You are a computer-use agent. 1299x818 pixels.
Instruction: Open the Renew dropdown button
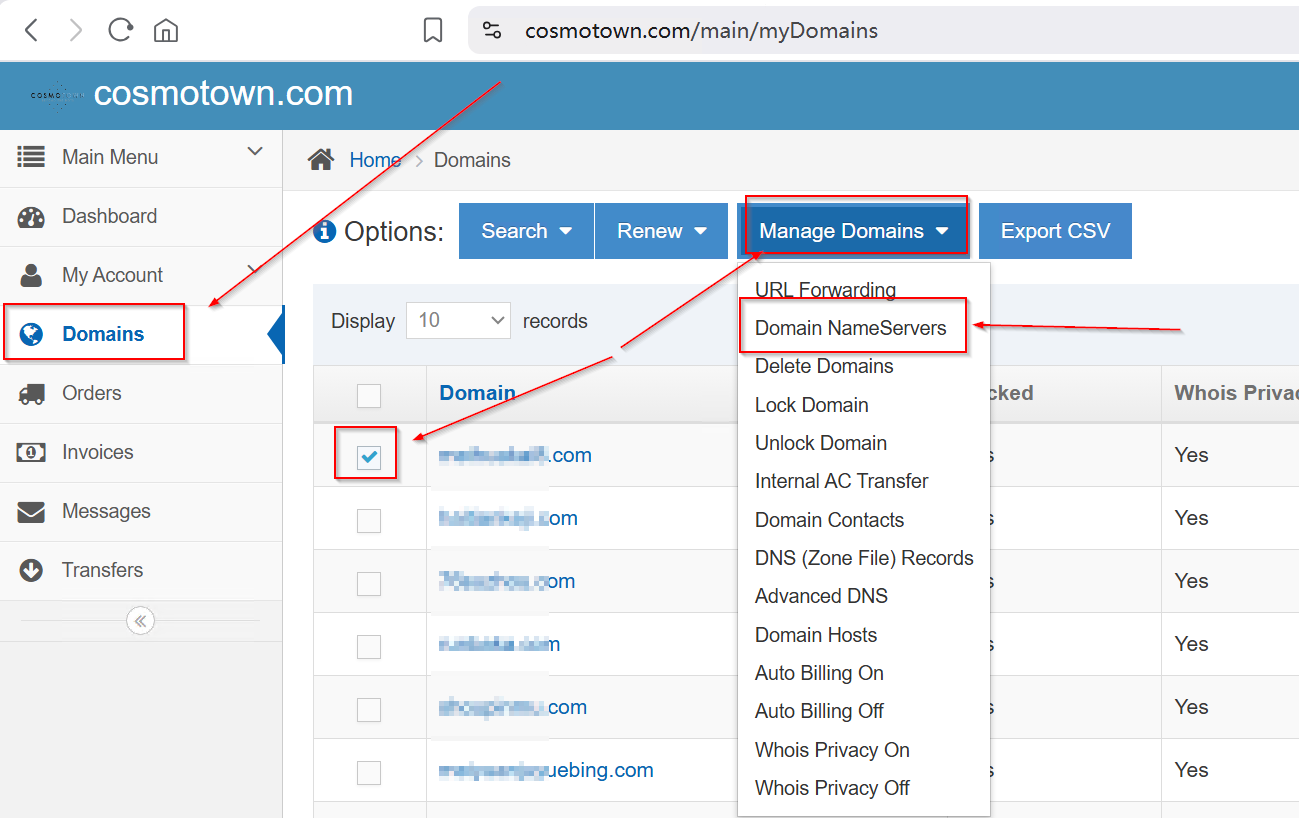[662, 231]
